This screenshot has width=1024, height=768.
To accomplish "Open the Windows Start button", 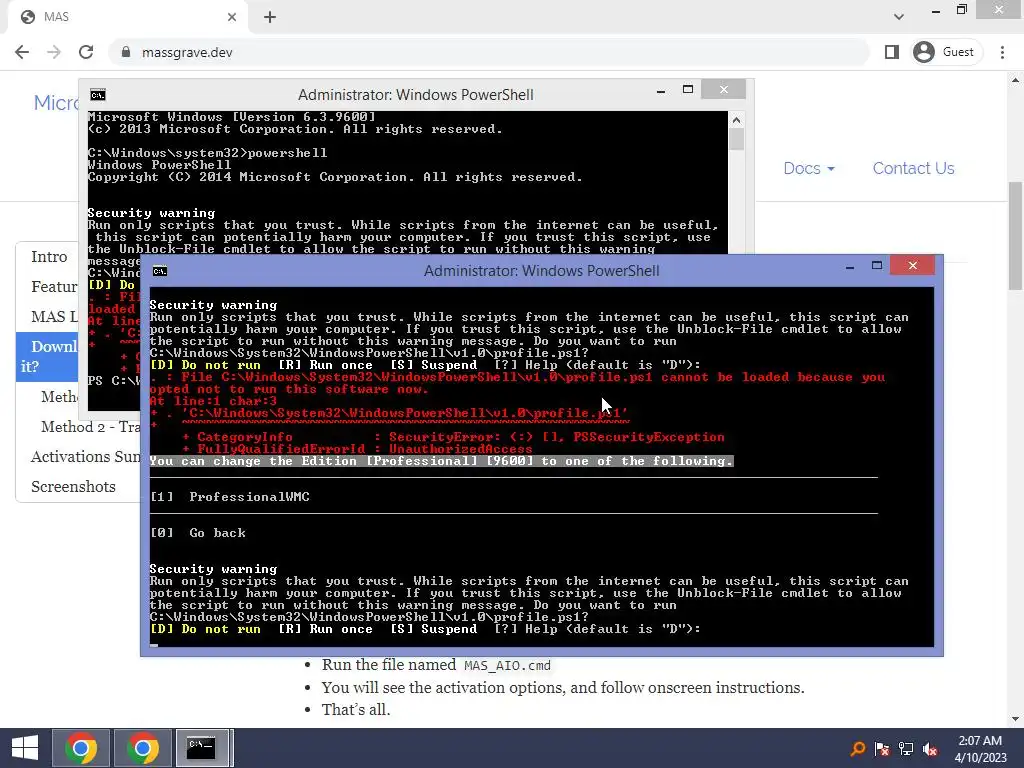I will tap(25, 748).
